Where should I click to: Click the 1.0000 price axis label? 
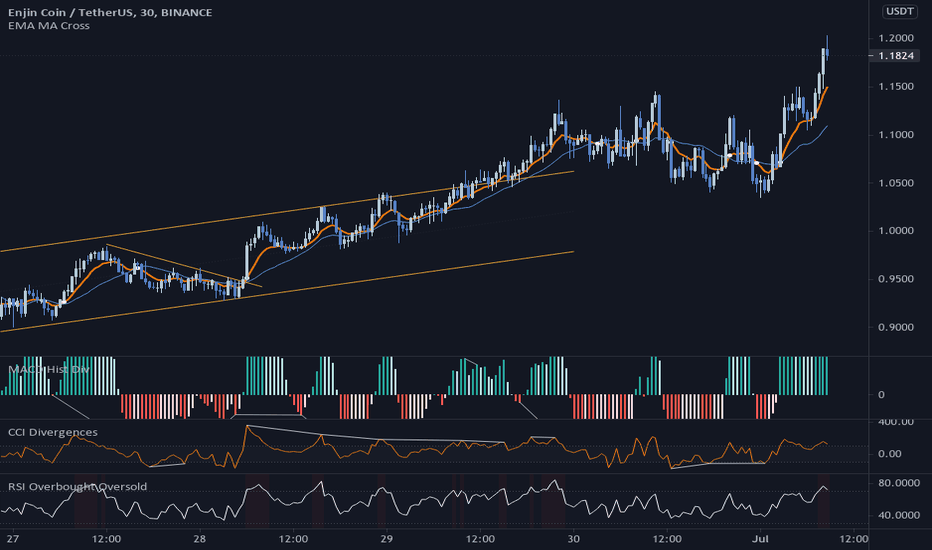coord(896,231)
